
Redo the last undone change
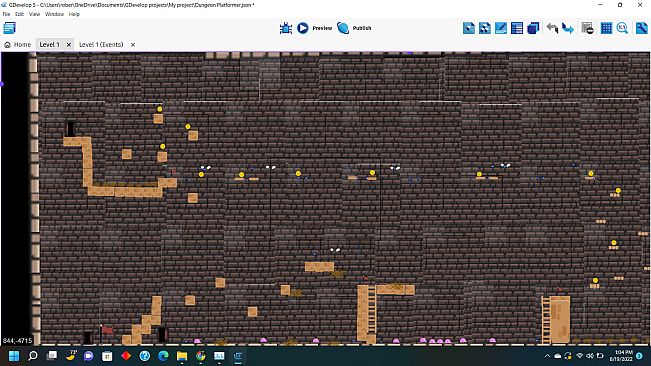tap(568, 28)
